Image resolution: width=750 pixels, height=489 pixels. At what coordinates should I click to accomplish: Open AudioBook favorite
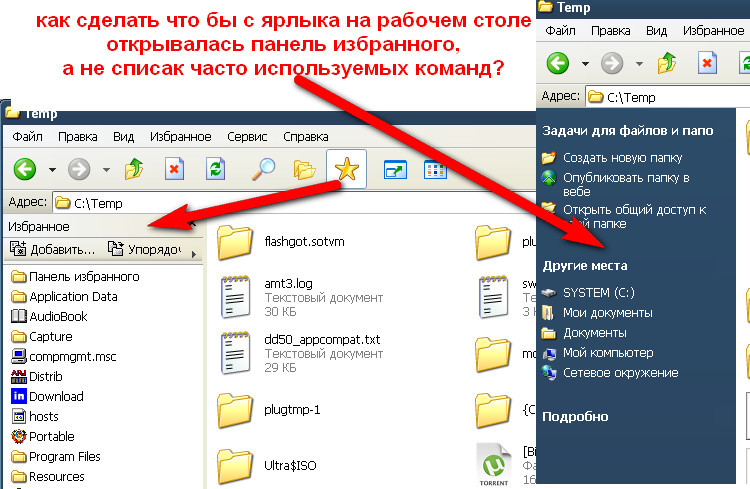49,317
